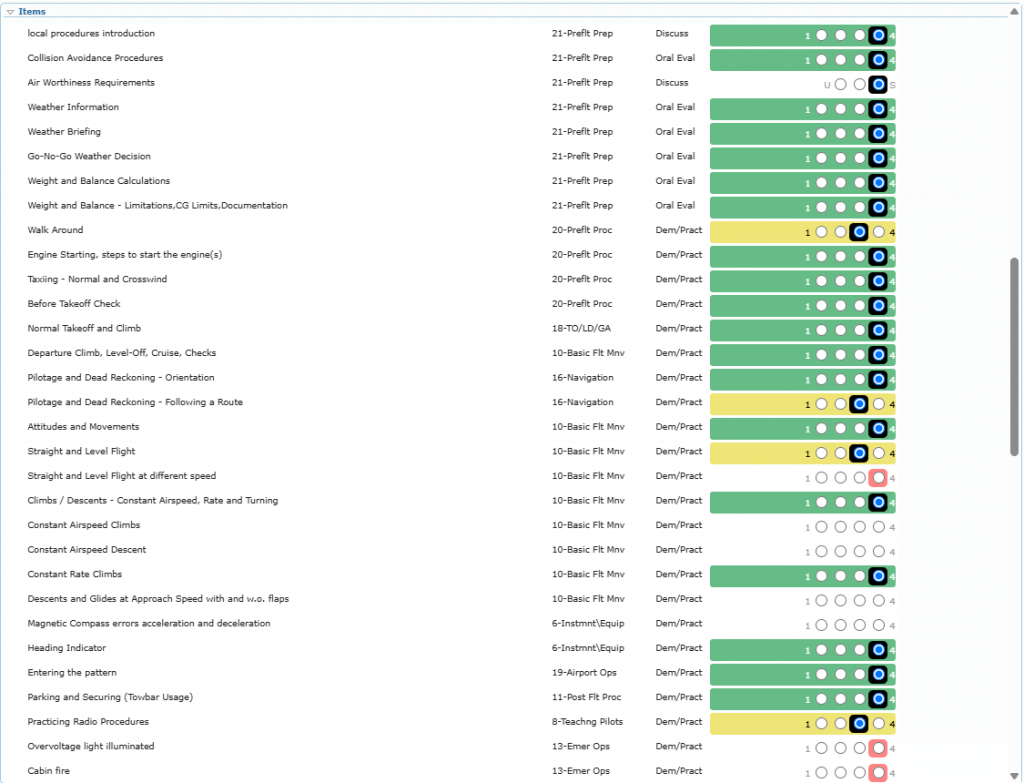1024x783 pixels.
Task: Select grade 1 for Parking and Securing row
Action: [x=822, y=699]
